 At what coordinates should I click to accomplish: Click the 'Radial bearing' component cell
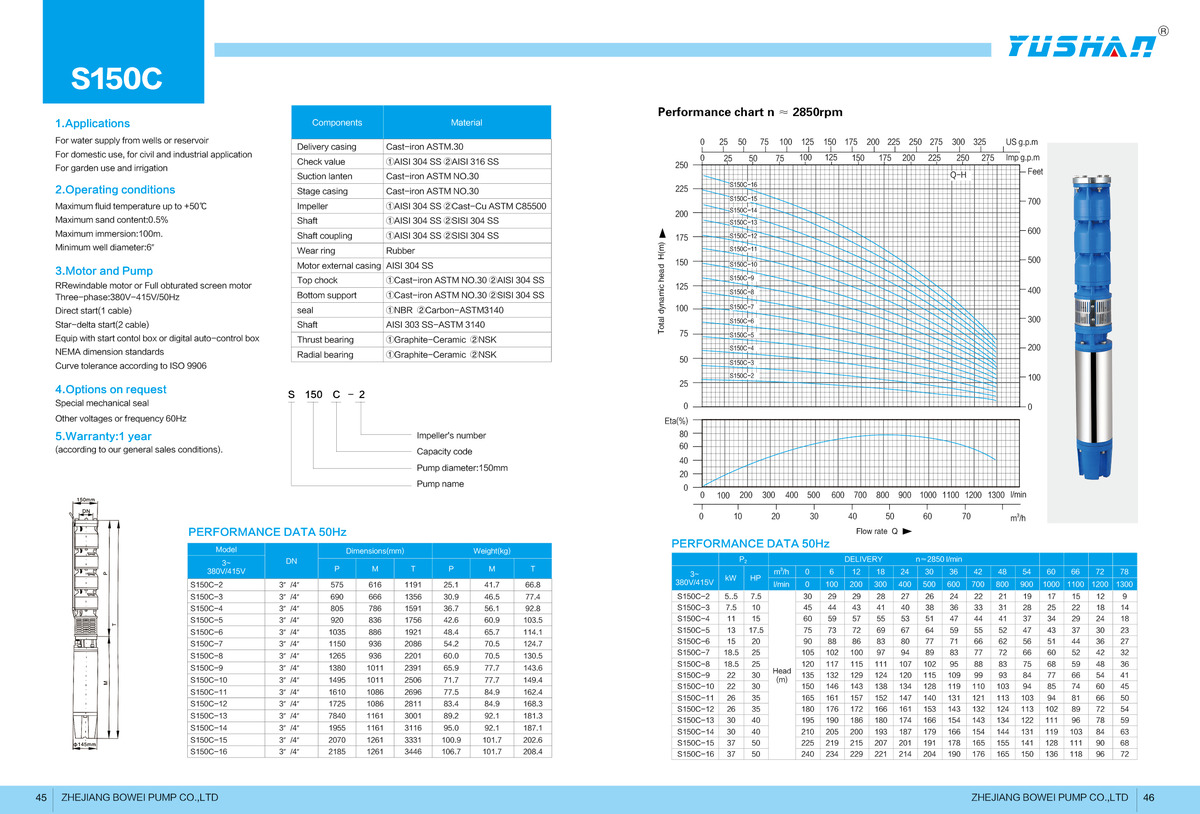pos(337,354)
